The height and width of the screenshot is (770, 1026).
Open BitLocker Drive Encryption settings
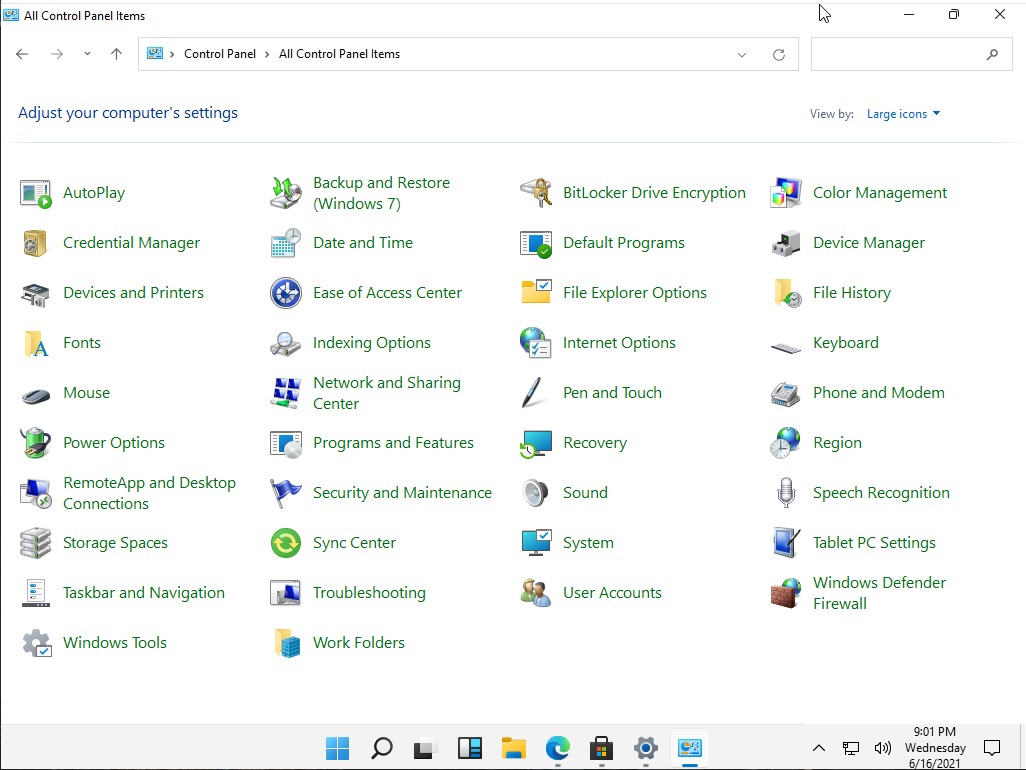(x=654, y=192)
